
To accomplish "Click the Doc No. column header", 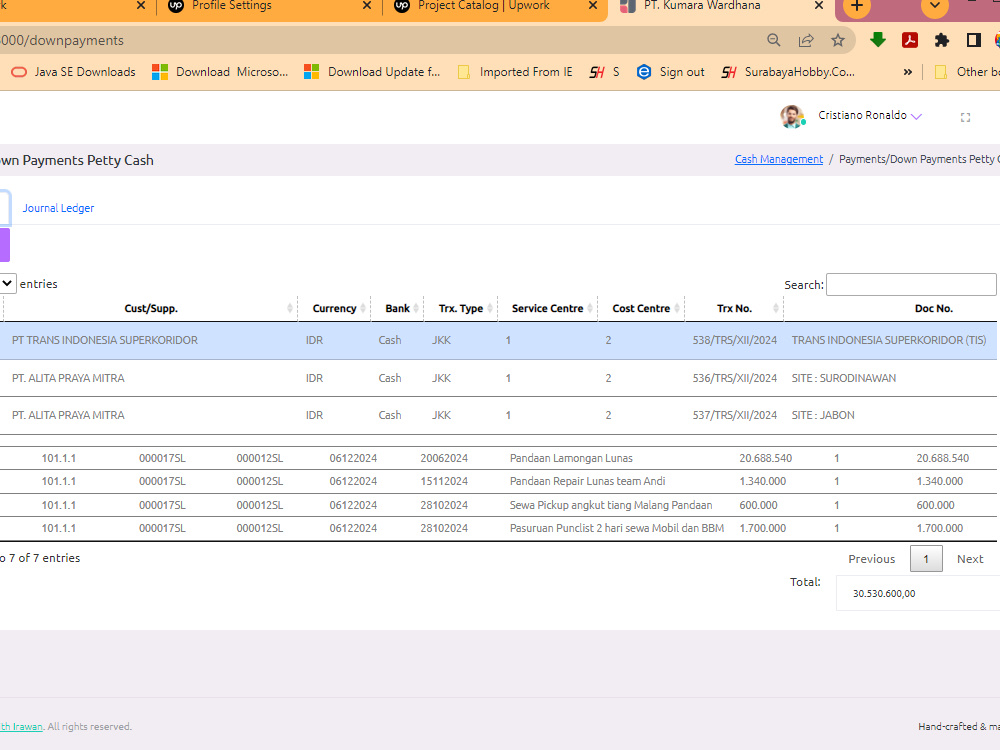I will point(934,308).
